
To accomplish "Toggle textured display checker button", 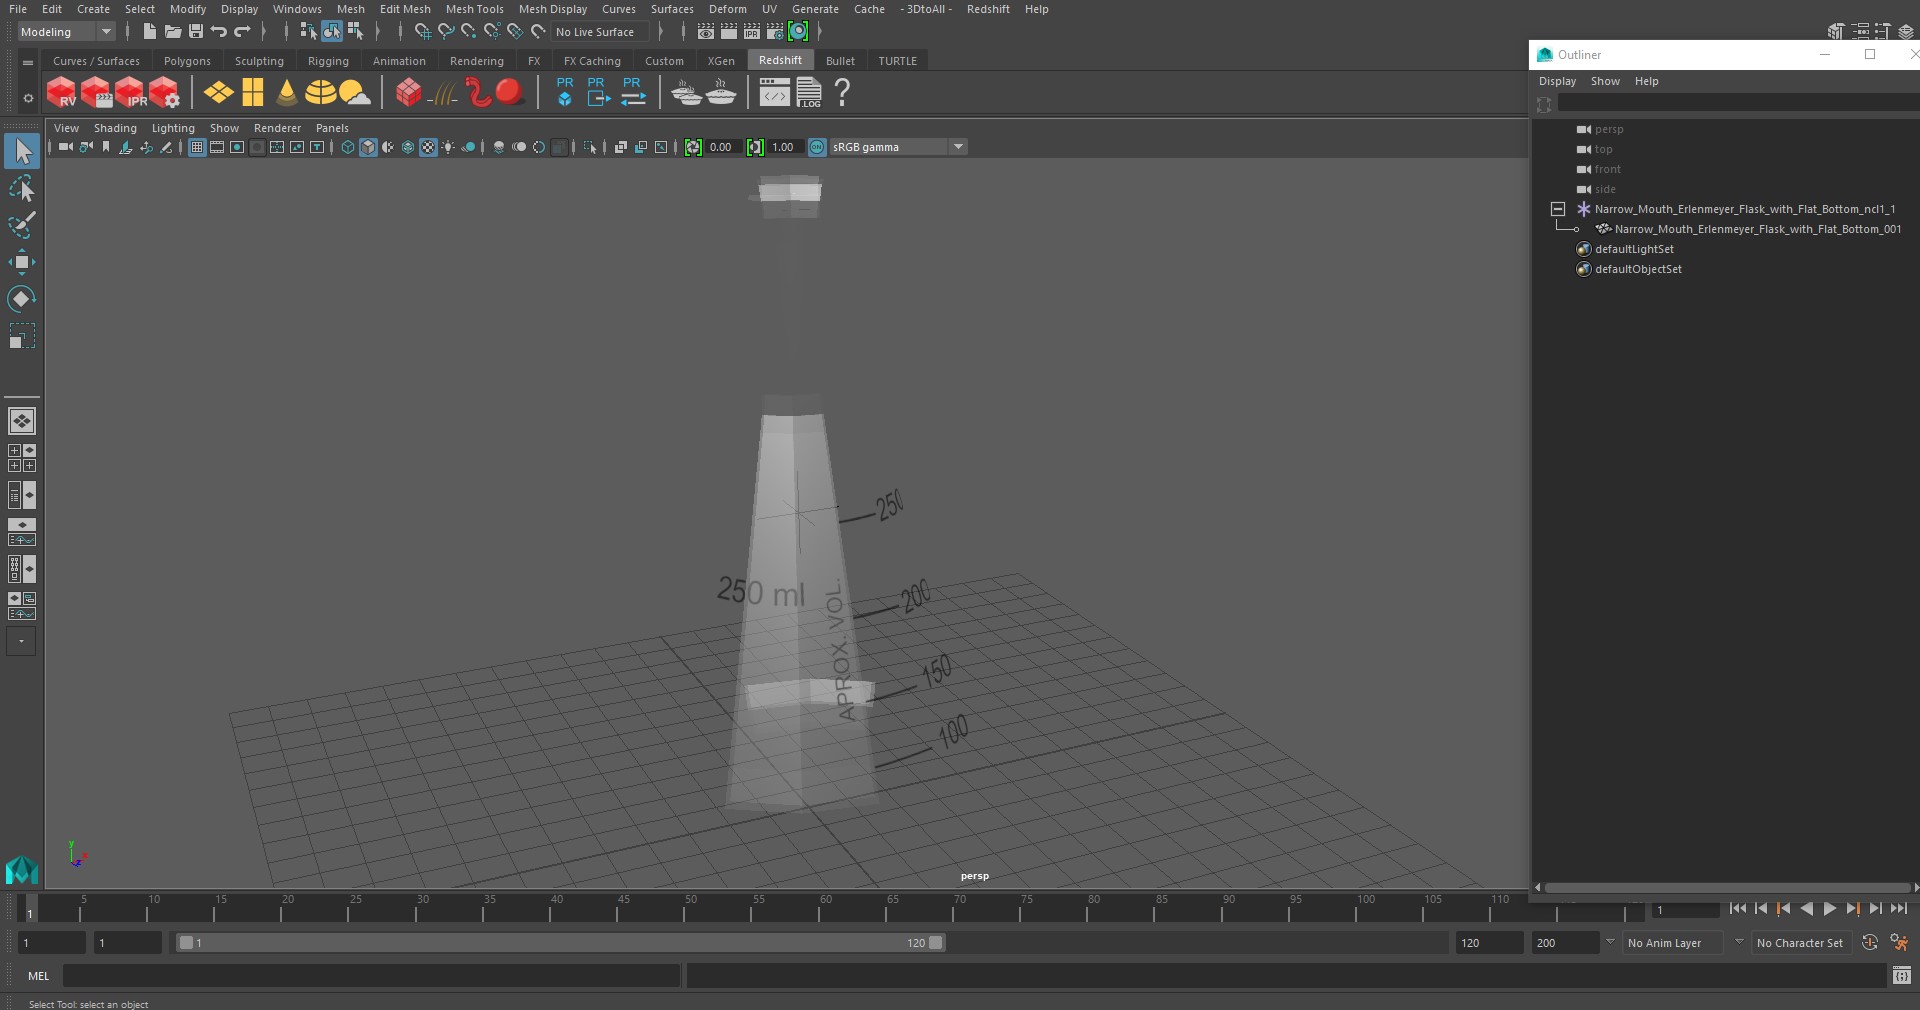I will pyautogui.click(x=428, y=147).
